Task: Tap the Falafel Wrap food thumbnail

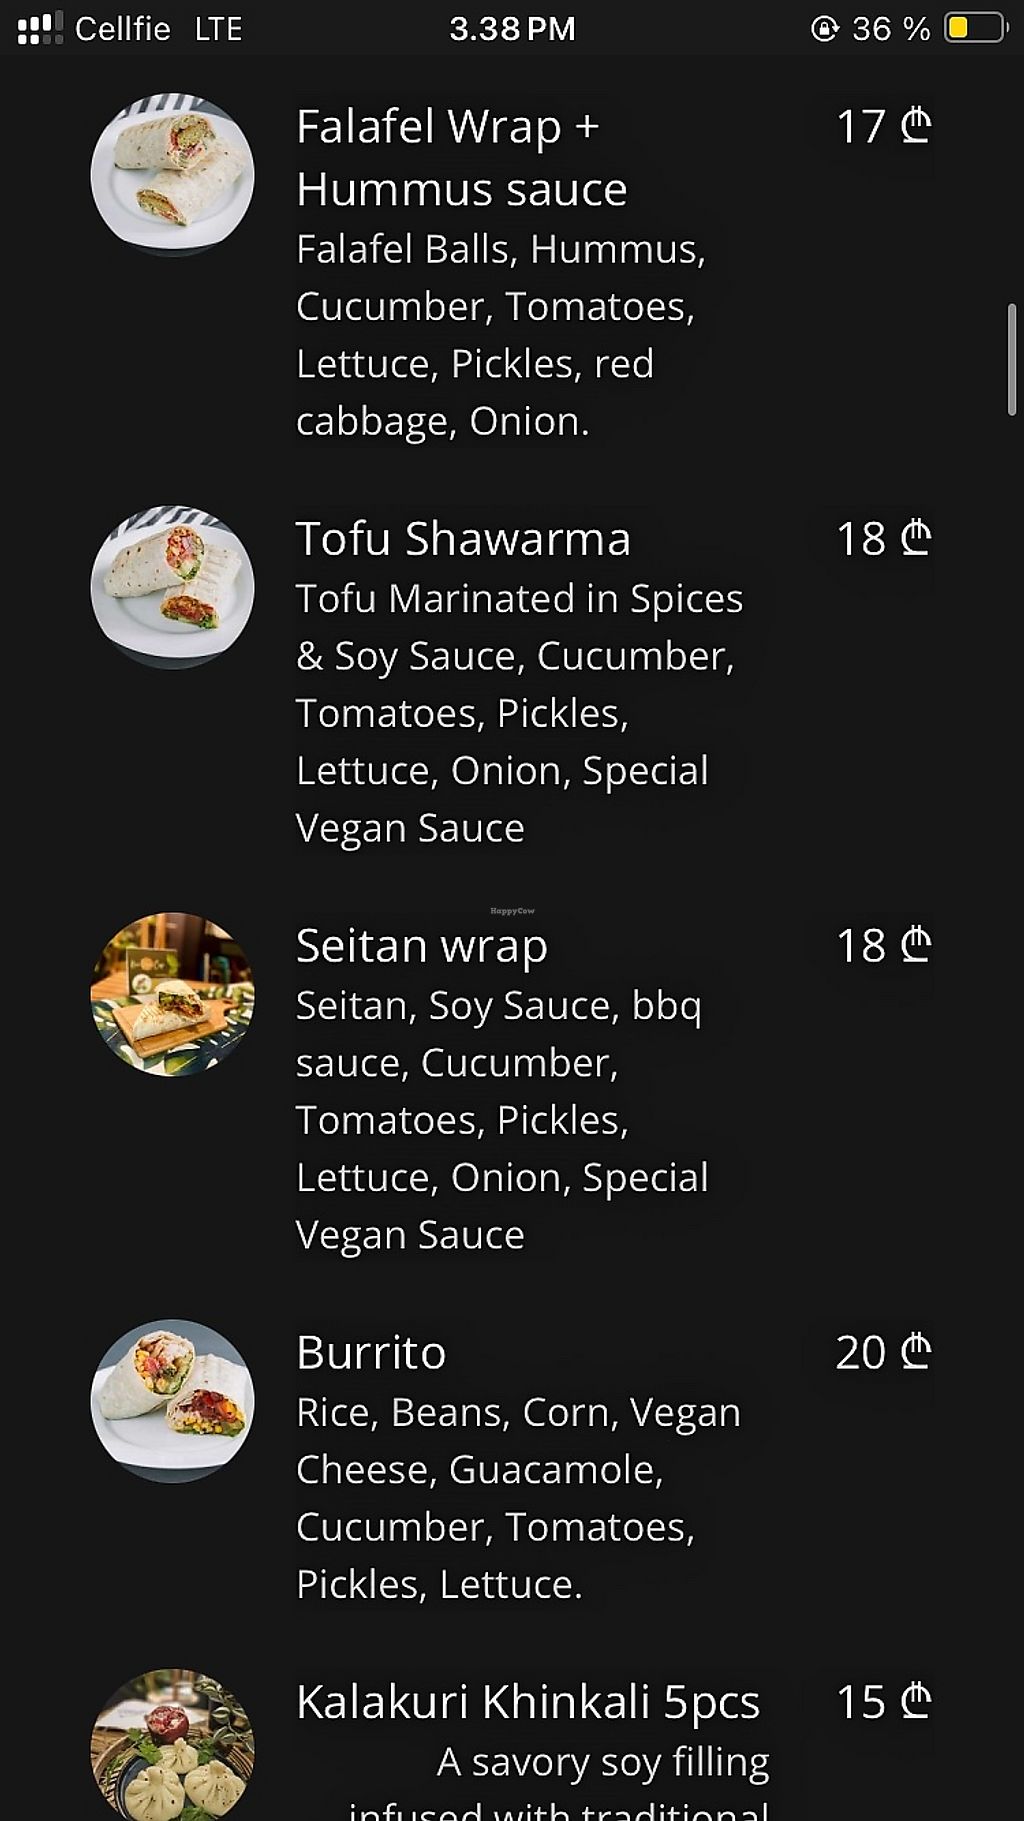Action: point(172,175)
